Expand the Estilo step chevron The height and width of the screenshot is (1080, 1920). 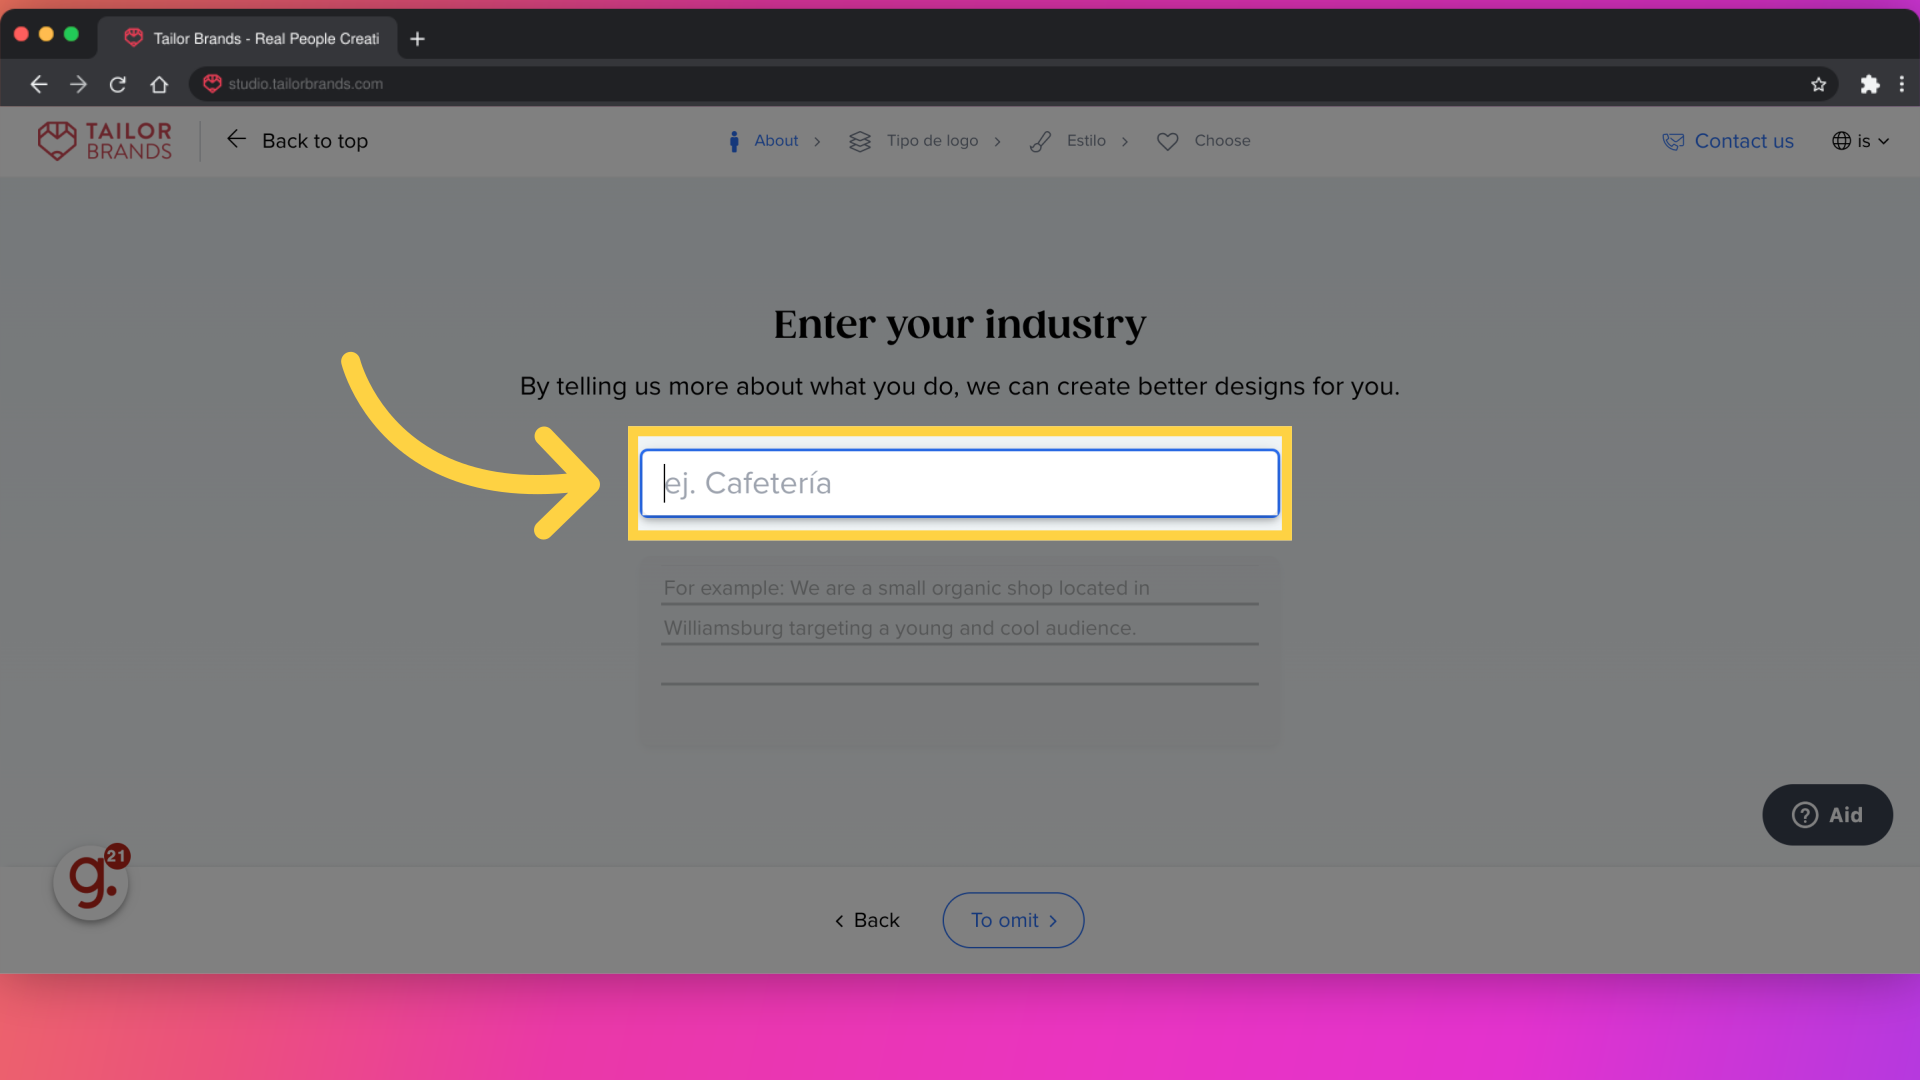tap(1125, 141)
